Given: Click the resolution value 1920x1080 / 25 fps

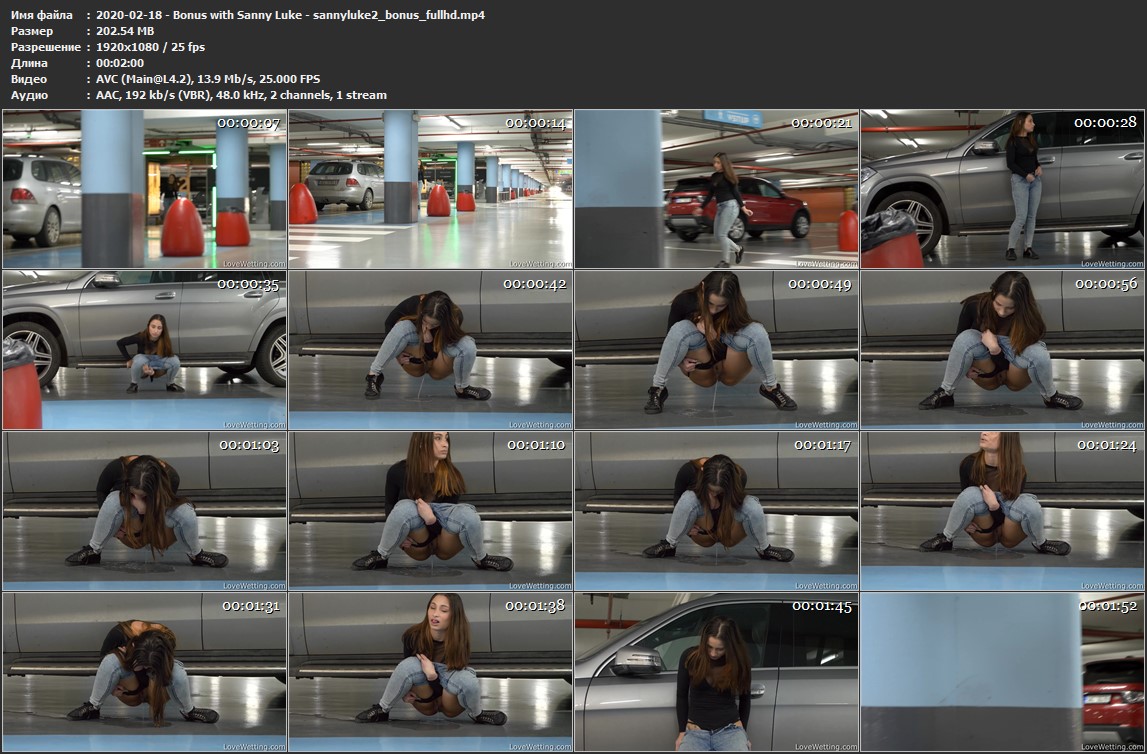Looking at the screenshot, I should point(151,47).
